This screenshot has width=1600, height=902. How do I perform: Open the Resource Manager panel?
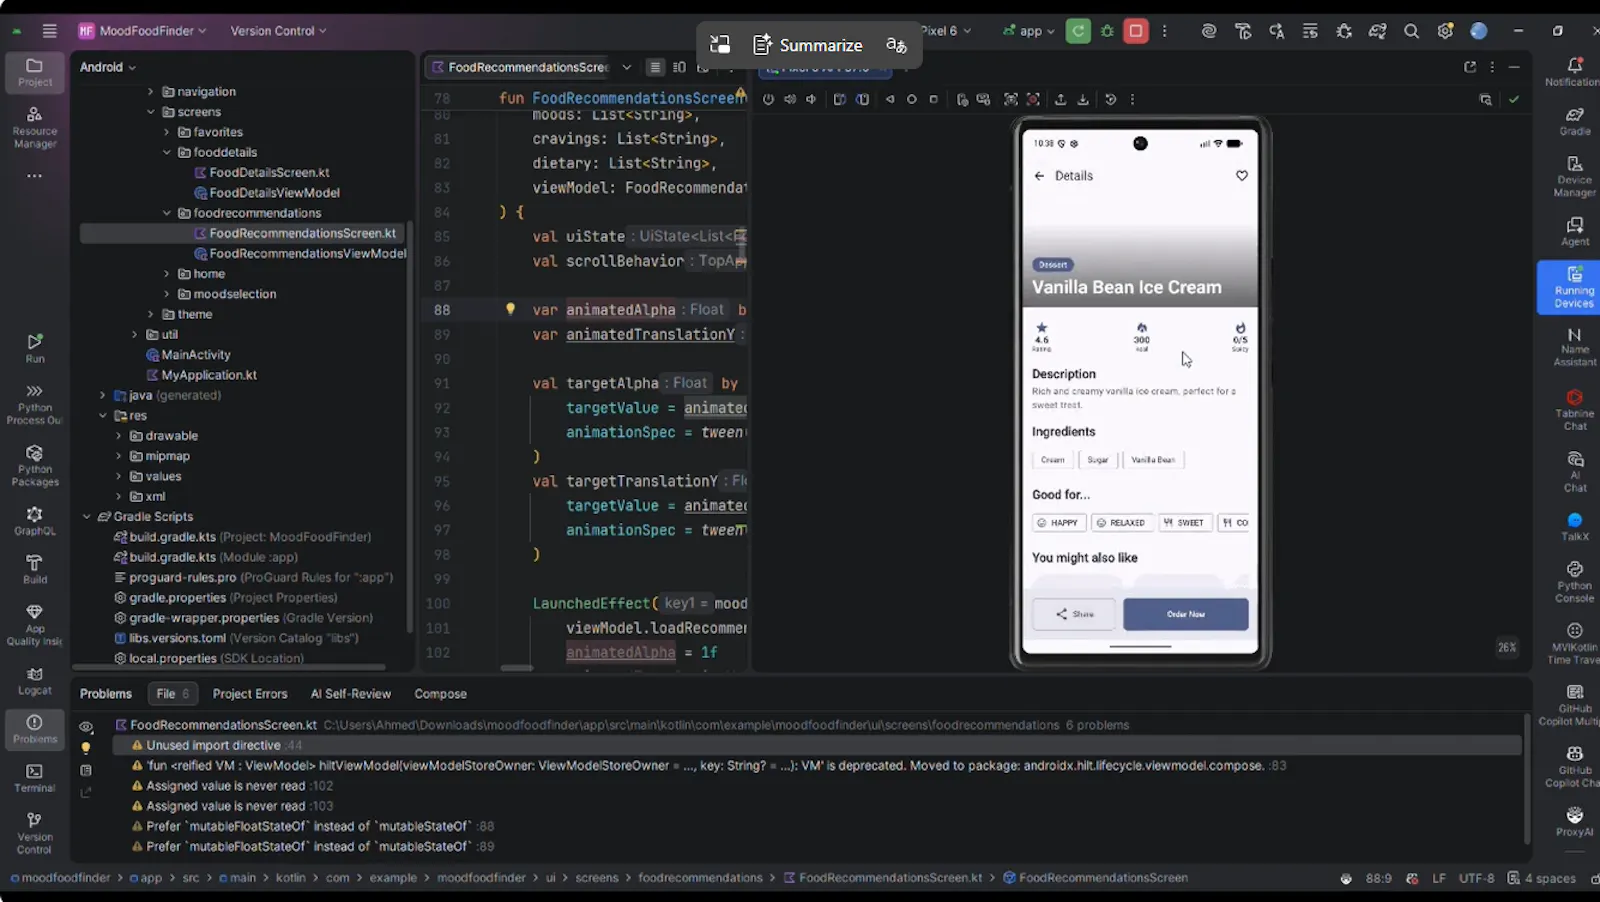coord(34,128)
